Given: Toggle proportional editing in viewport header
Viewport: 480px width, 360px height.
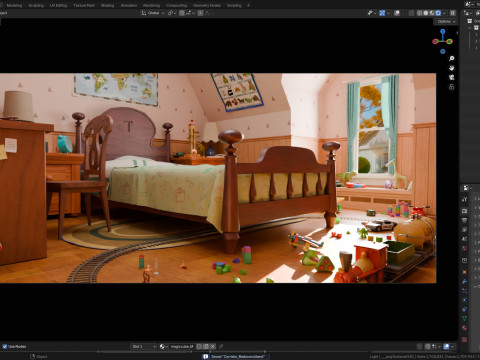Looking at the screenshot, I should [200, 13].
